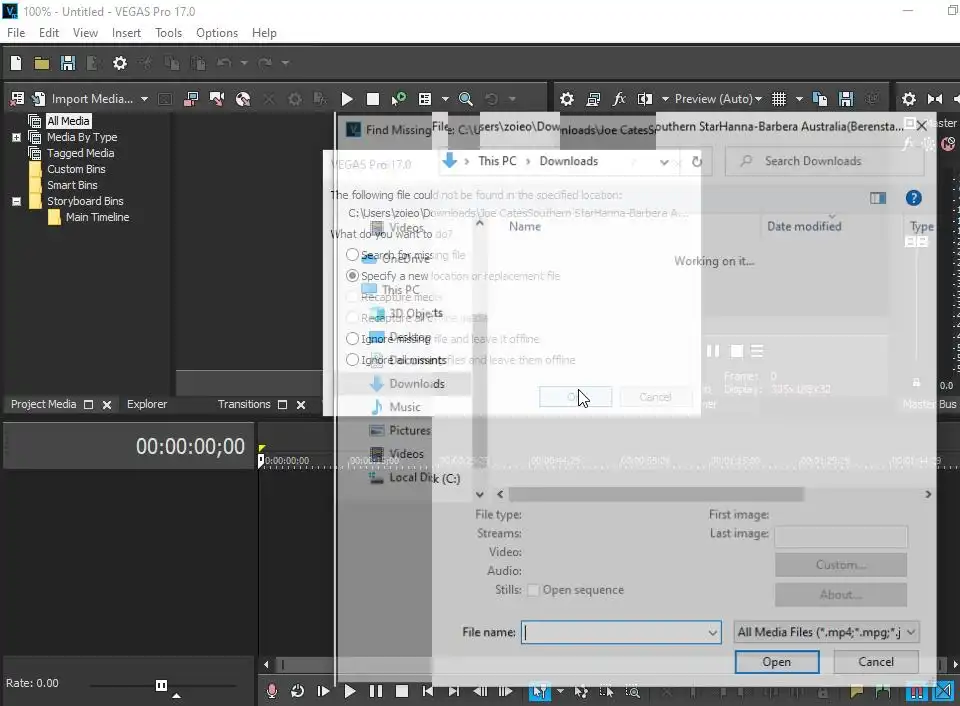Open the File name combo box dropdown

tap(713, 632)
